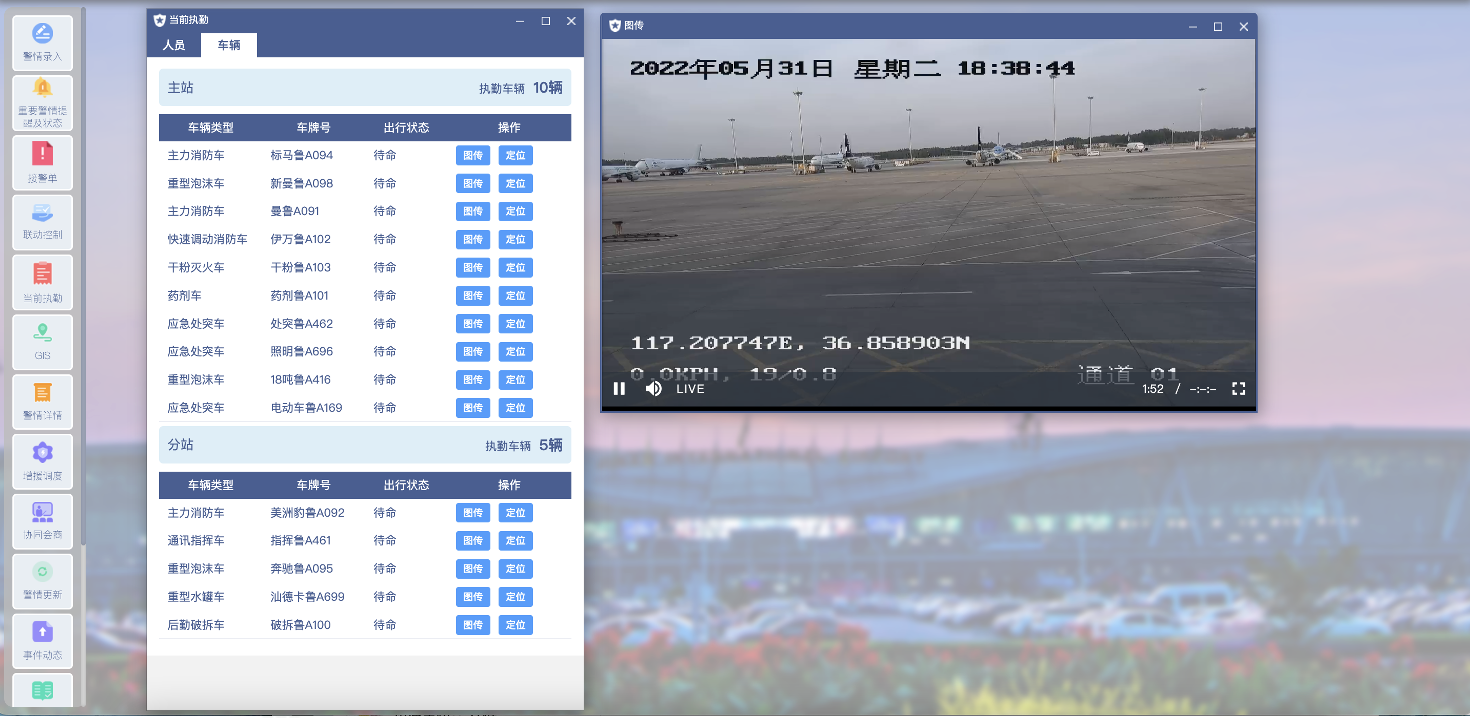
Task: Click 定位 for 标马鲁A094
Action: [516, 155]
